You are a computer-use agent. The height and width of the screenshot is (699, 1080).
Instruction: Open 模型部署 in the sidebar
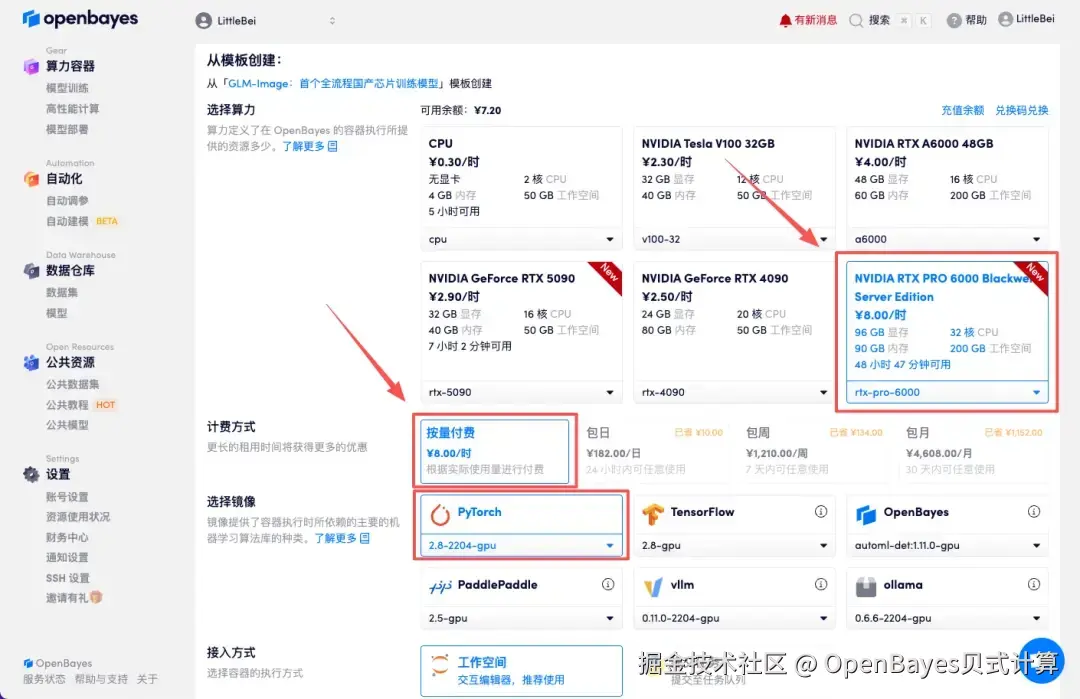(x=67, y=129)
